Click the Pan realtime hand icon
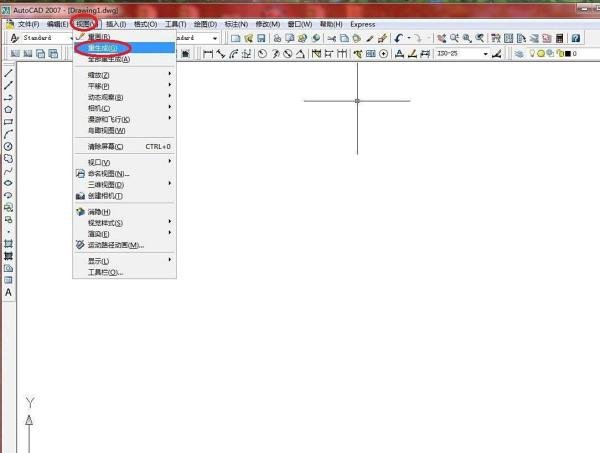The width and height of the screenshot is (600, 453). [x=442, y=38]
